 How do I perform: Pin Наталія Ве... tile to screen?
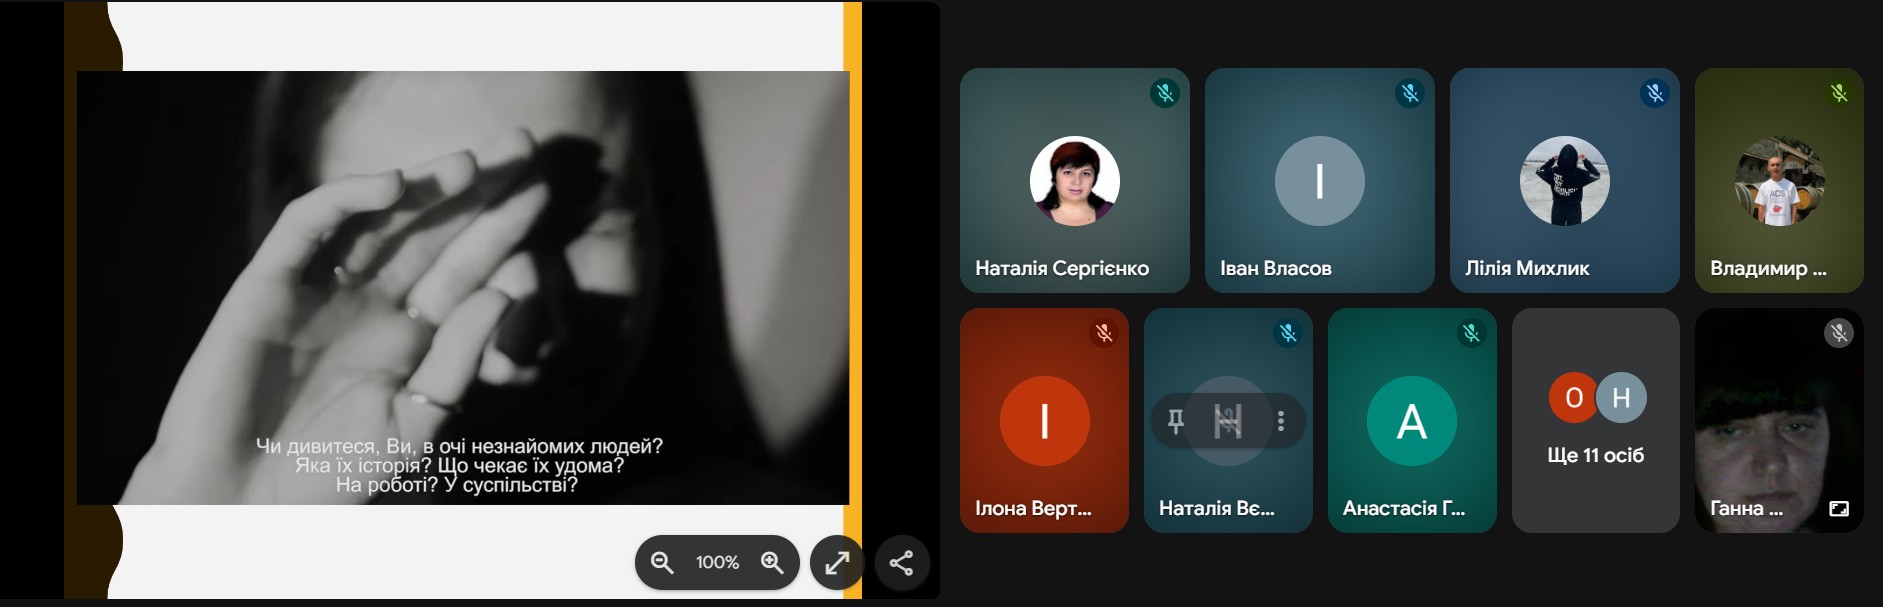pyautogui.click(x=1176, y=421)
